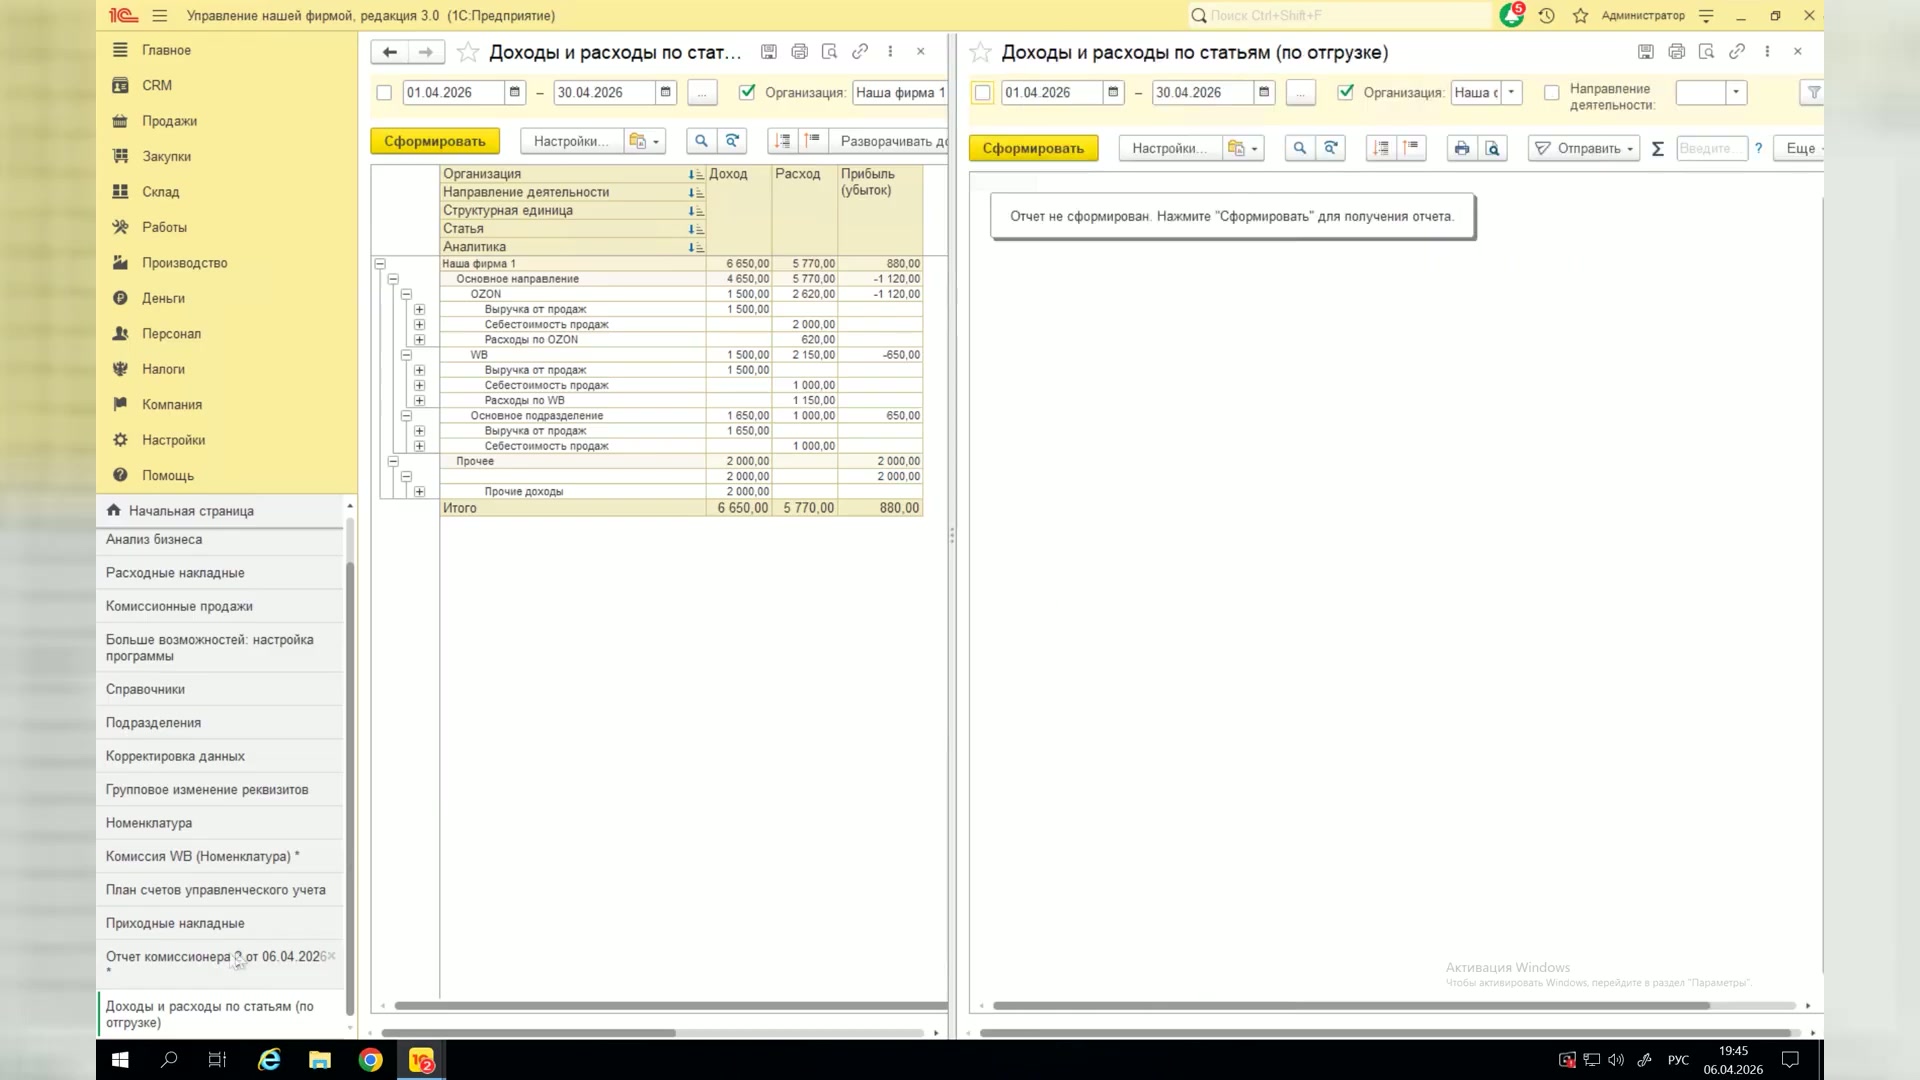This screenshot has width=1920, height=1080.
Task: Uncheck the Организация checkbox in the left report
Action: 747,92
